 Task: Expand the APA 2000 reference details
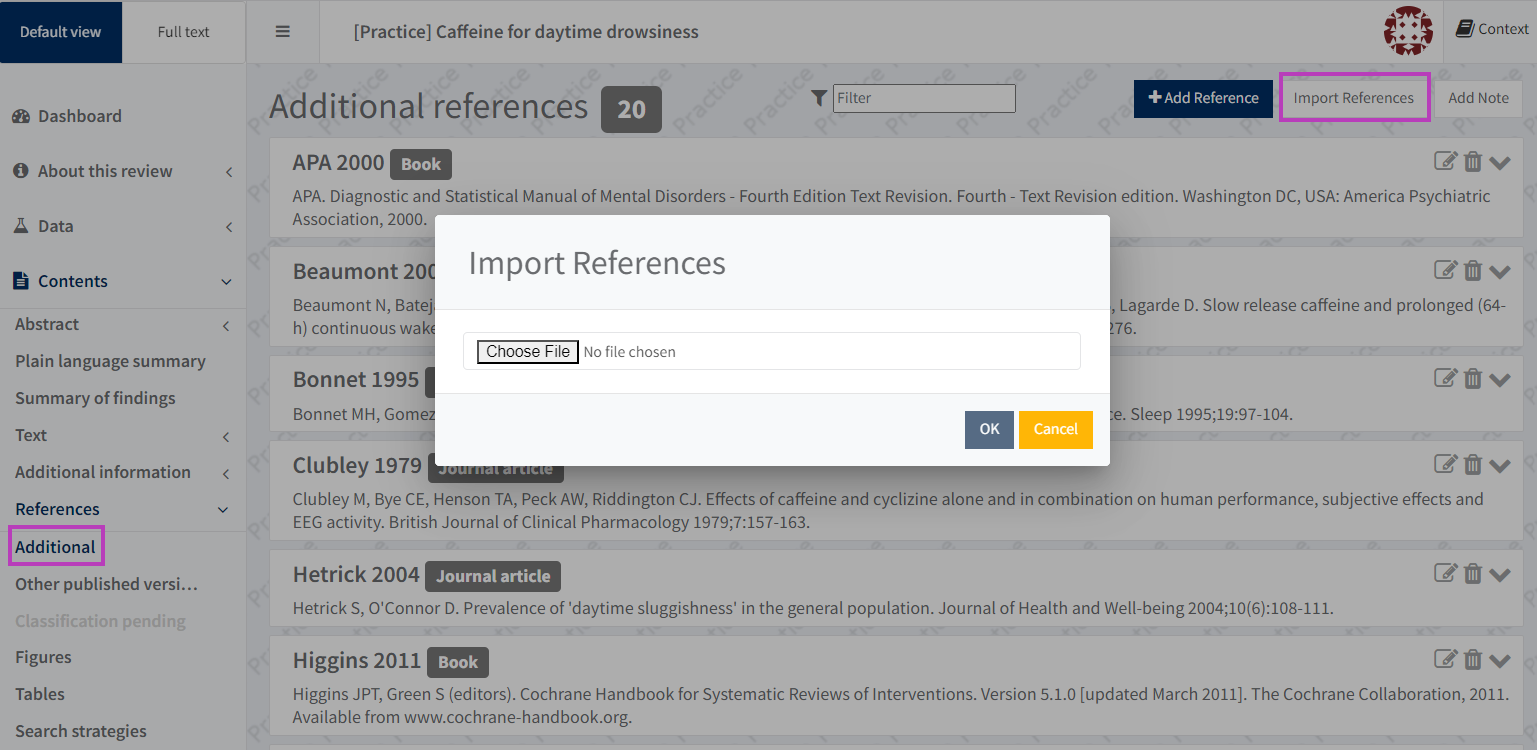click(1500, 162)
